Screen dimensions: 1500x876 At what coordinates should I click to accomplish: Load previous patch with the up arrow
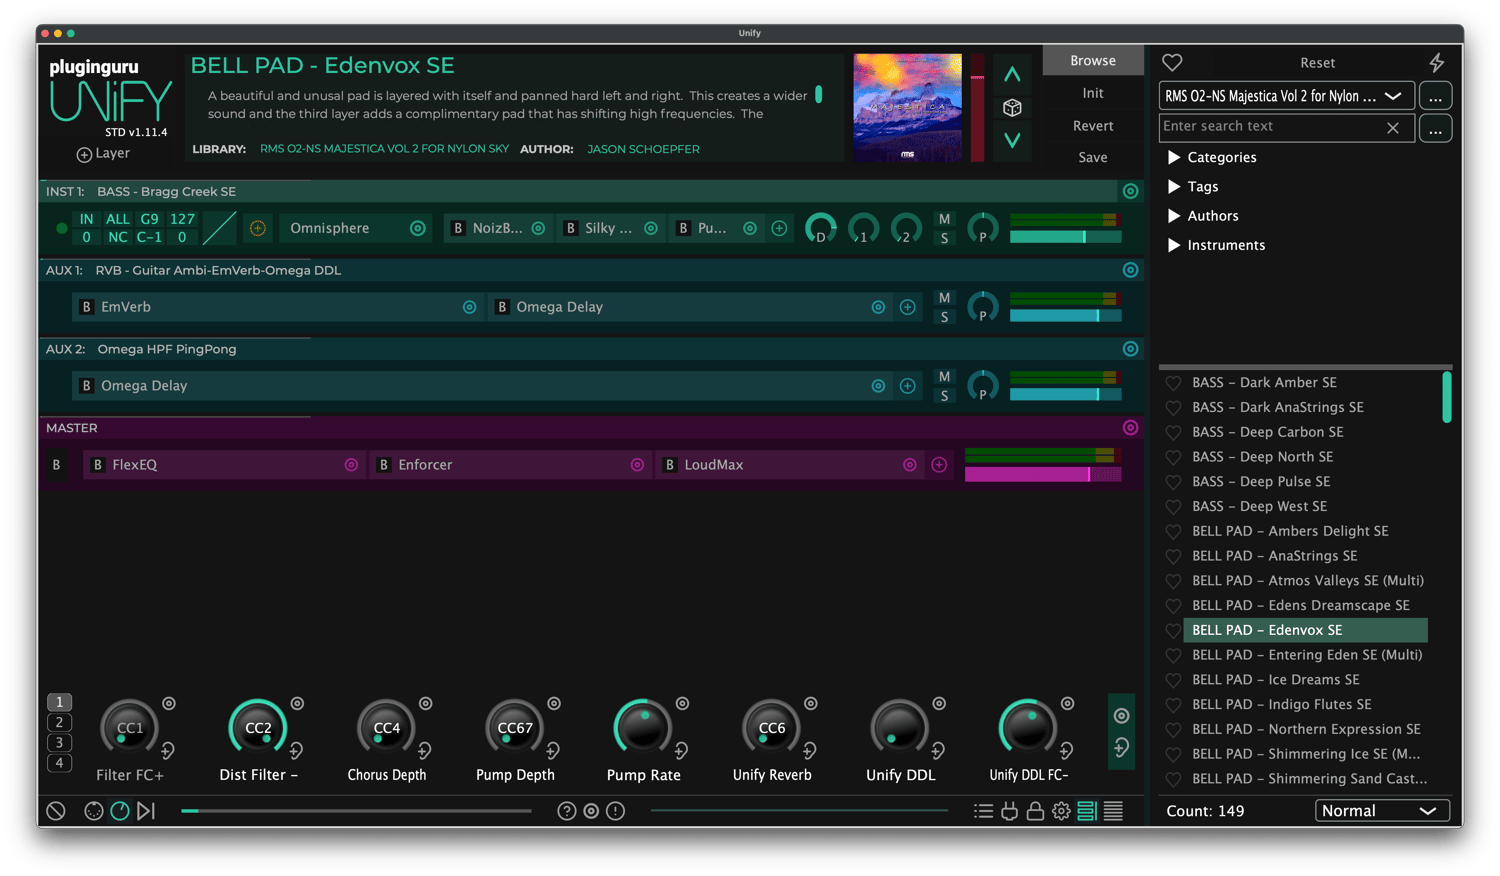[x=1012, y=74]
